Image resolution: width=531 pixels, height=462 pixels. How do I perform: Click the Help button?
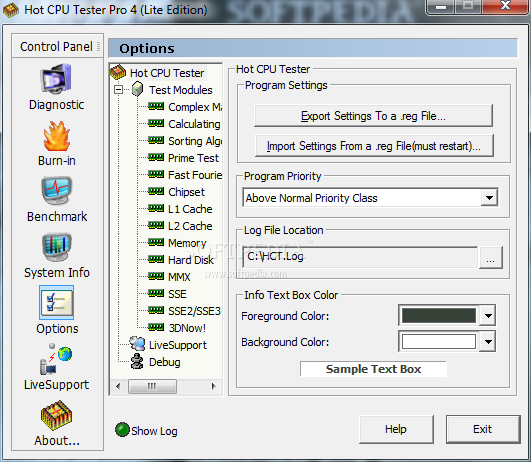396,429
